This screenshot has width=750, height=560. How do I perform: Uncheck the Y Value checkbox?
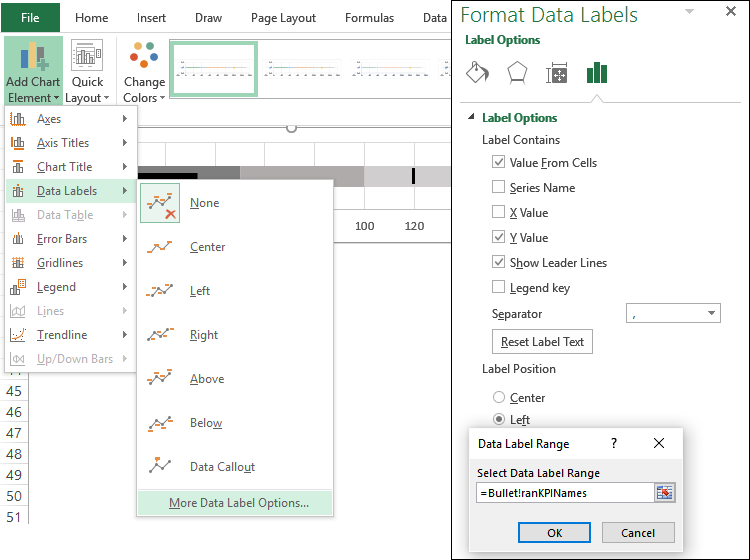click(x=498, y=236)
